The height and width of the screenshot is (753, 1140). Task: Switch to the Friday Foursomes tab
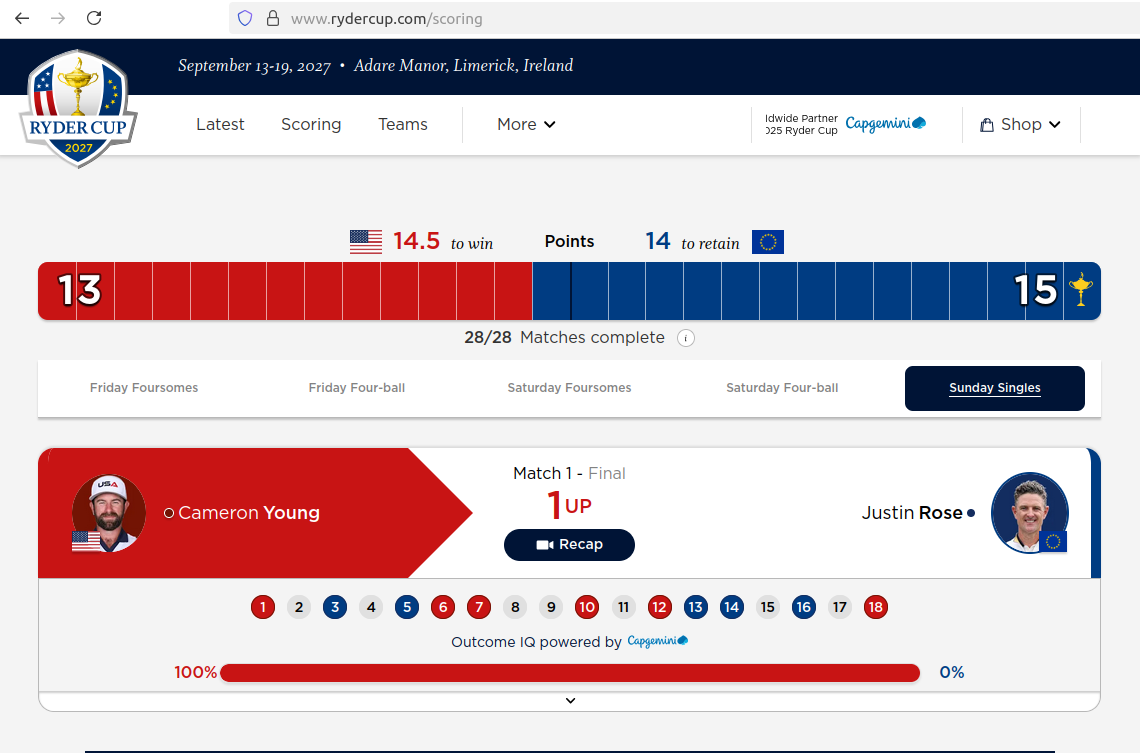pyautogui.click(x=144, y=388)
